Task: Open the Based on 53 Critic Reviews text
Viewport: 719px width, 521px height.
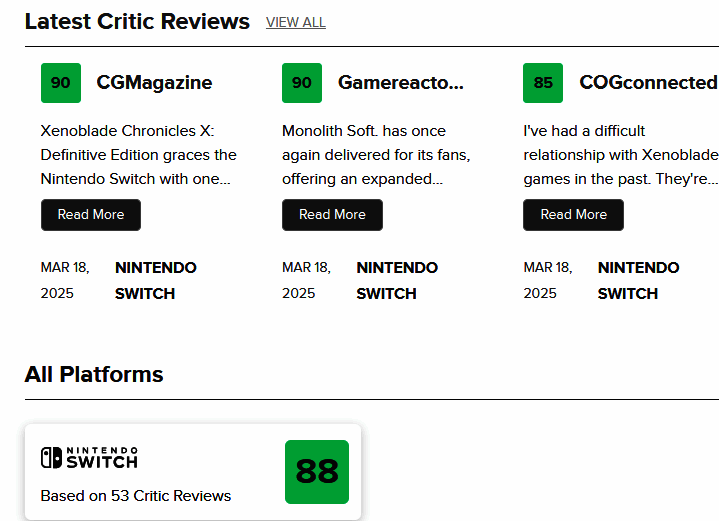Action: (136, 496)
